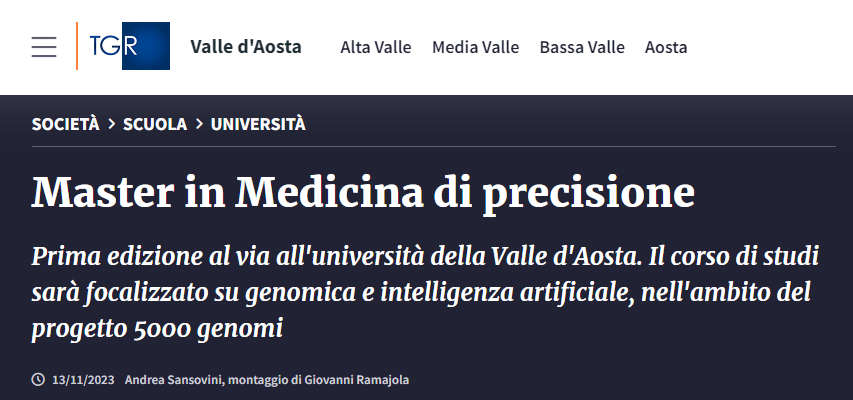Click the headline Master in Medicina di precisione
Viewport: 853px width, 400px height.
click(362, 190)
